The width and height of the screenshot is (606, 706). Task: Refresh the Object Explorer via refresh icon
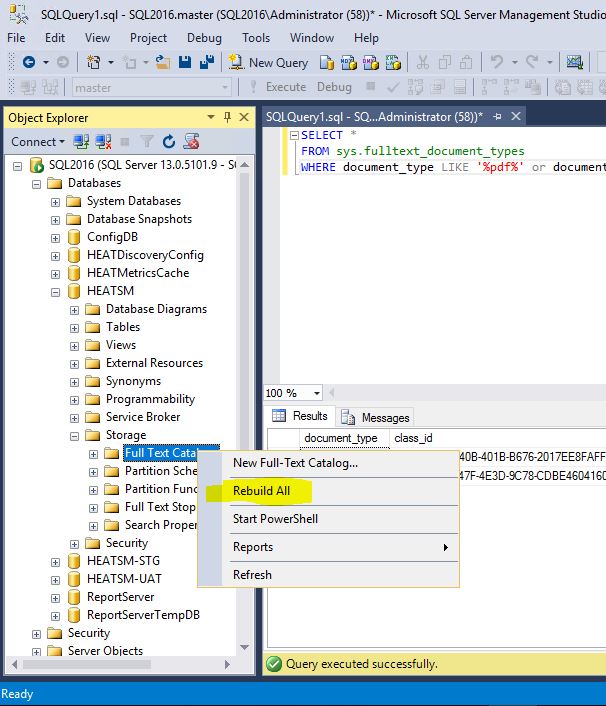(x=169, y=142)
